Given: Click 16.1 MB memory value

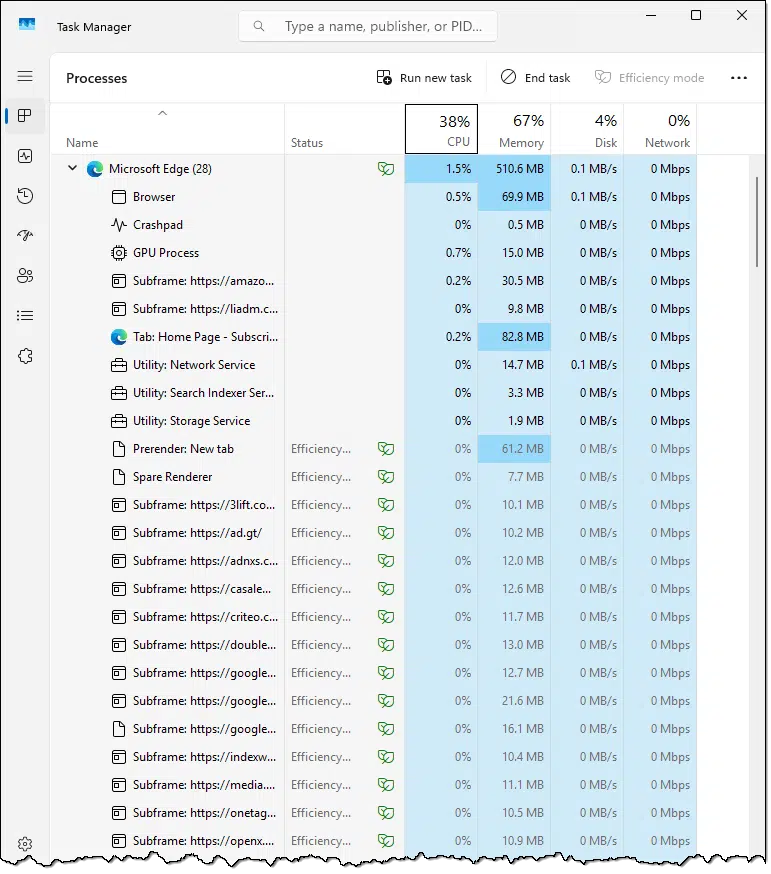Looking at the screenshot, I should click(x=522, y=729).
